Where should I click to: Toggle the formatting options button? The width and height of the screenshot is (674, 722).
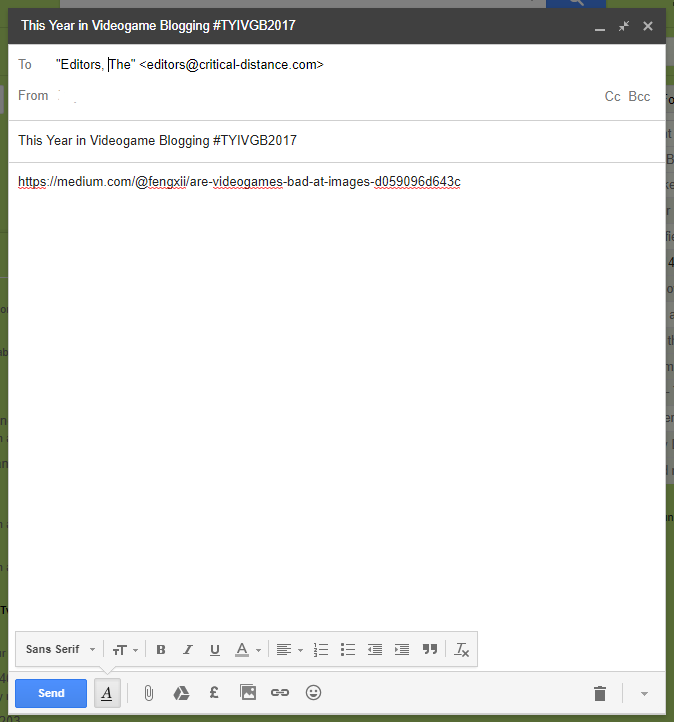point(107,693)
